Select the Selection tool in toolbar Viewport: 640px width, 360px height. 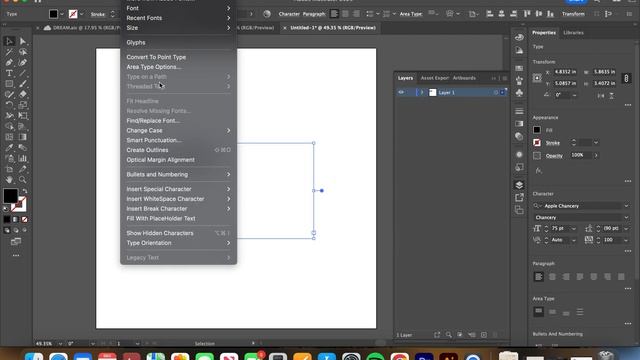coord(9,41)
